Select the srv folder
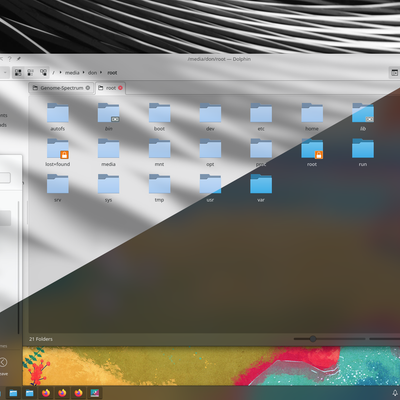This screenshot has width=400, height=400. [58, 188]
